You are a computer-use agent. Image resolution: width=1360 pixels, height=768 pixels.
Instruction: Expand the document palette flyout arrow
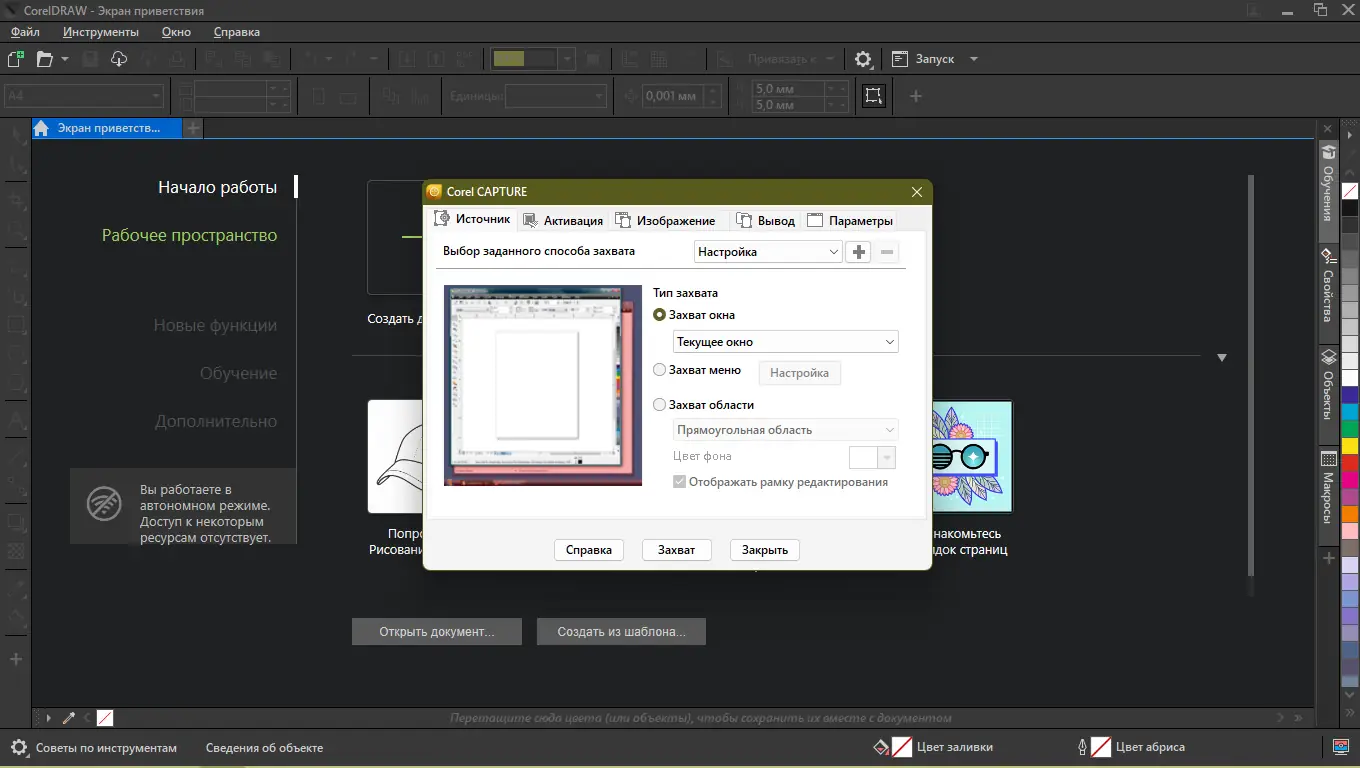pos(48,718)
